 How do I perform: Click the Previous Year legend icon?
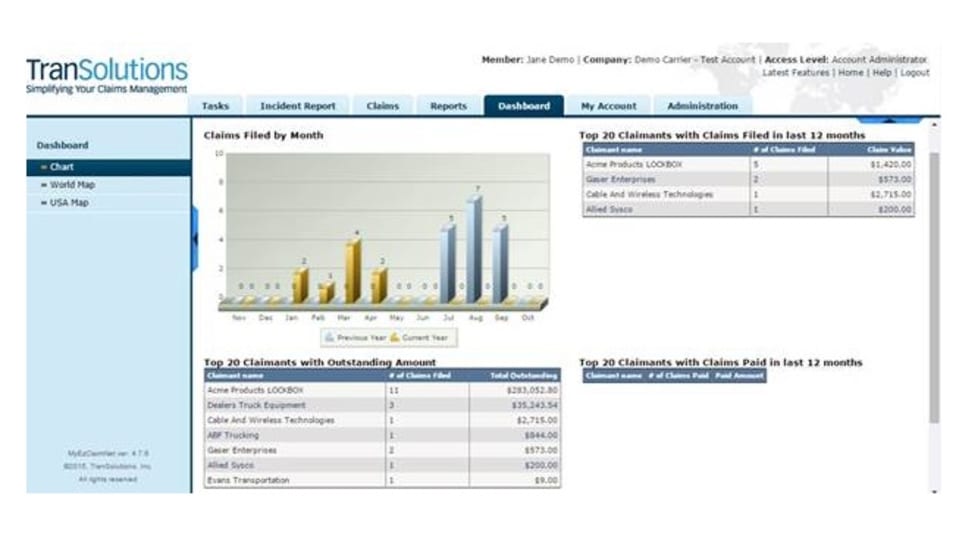click(331, 338)
